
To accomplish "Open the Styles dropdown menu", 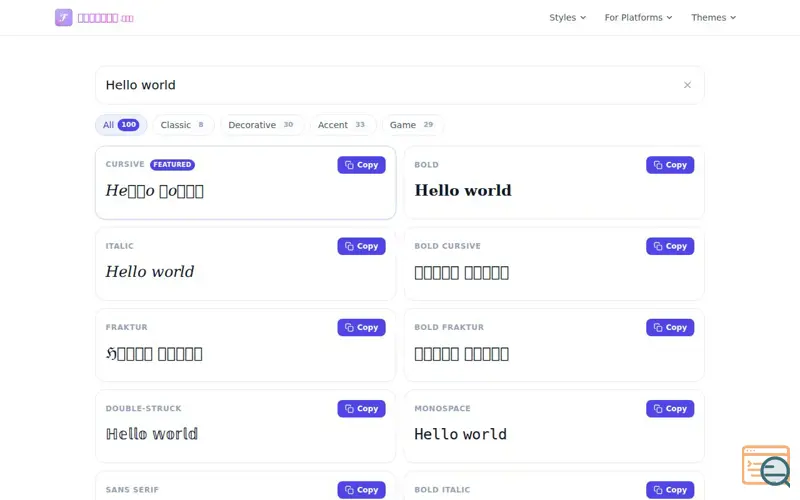I will pos(567,17).
